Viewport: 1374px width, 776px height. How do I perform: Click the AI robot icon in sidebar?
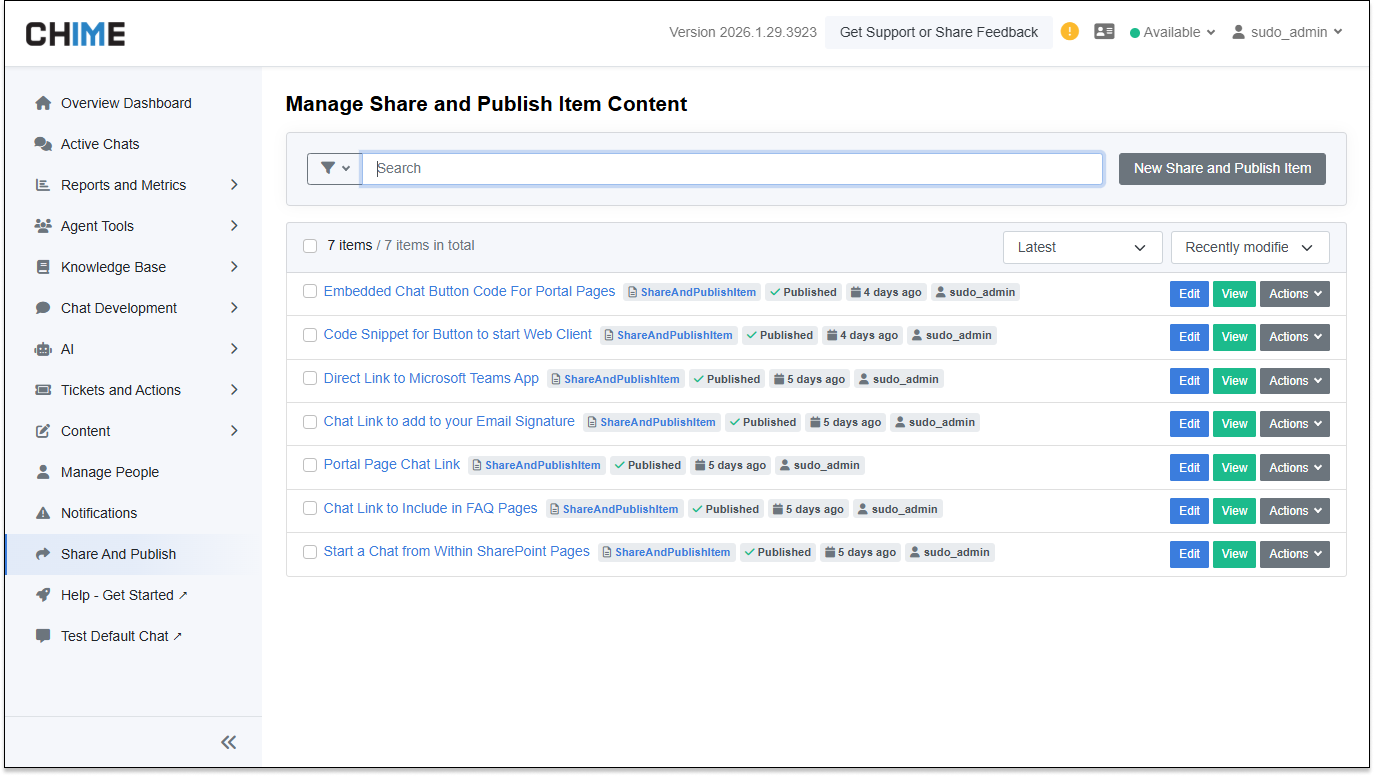coord(43,349)
